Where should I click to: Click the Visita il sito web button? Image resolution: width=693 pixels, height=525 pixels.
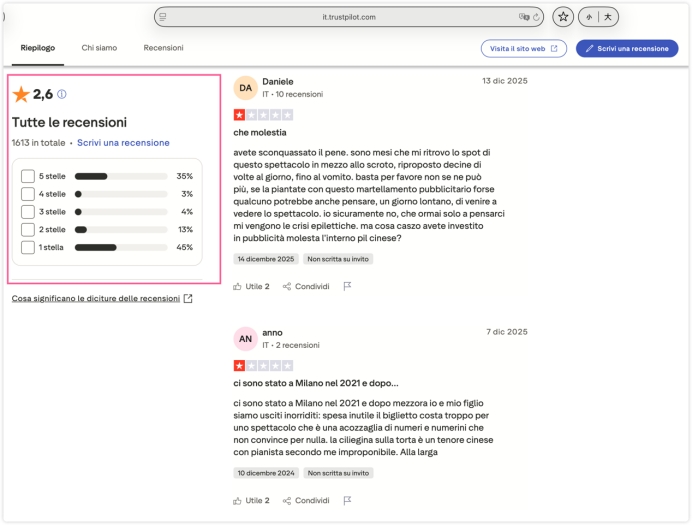point(524,48)
